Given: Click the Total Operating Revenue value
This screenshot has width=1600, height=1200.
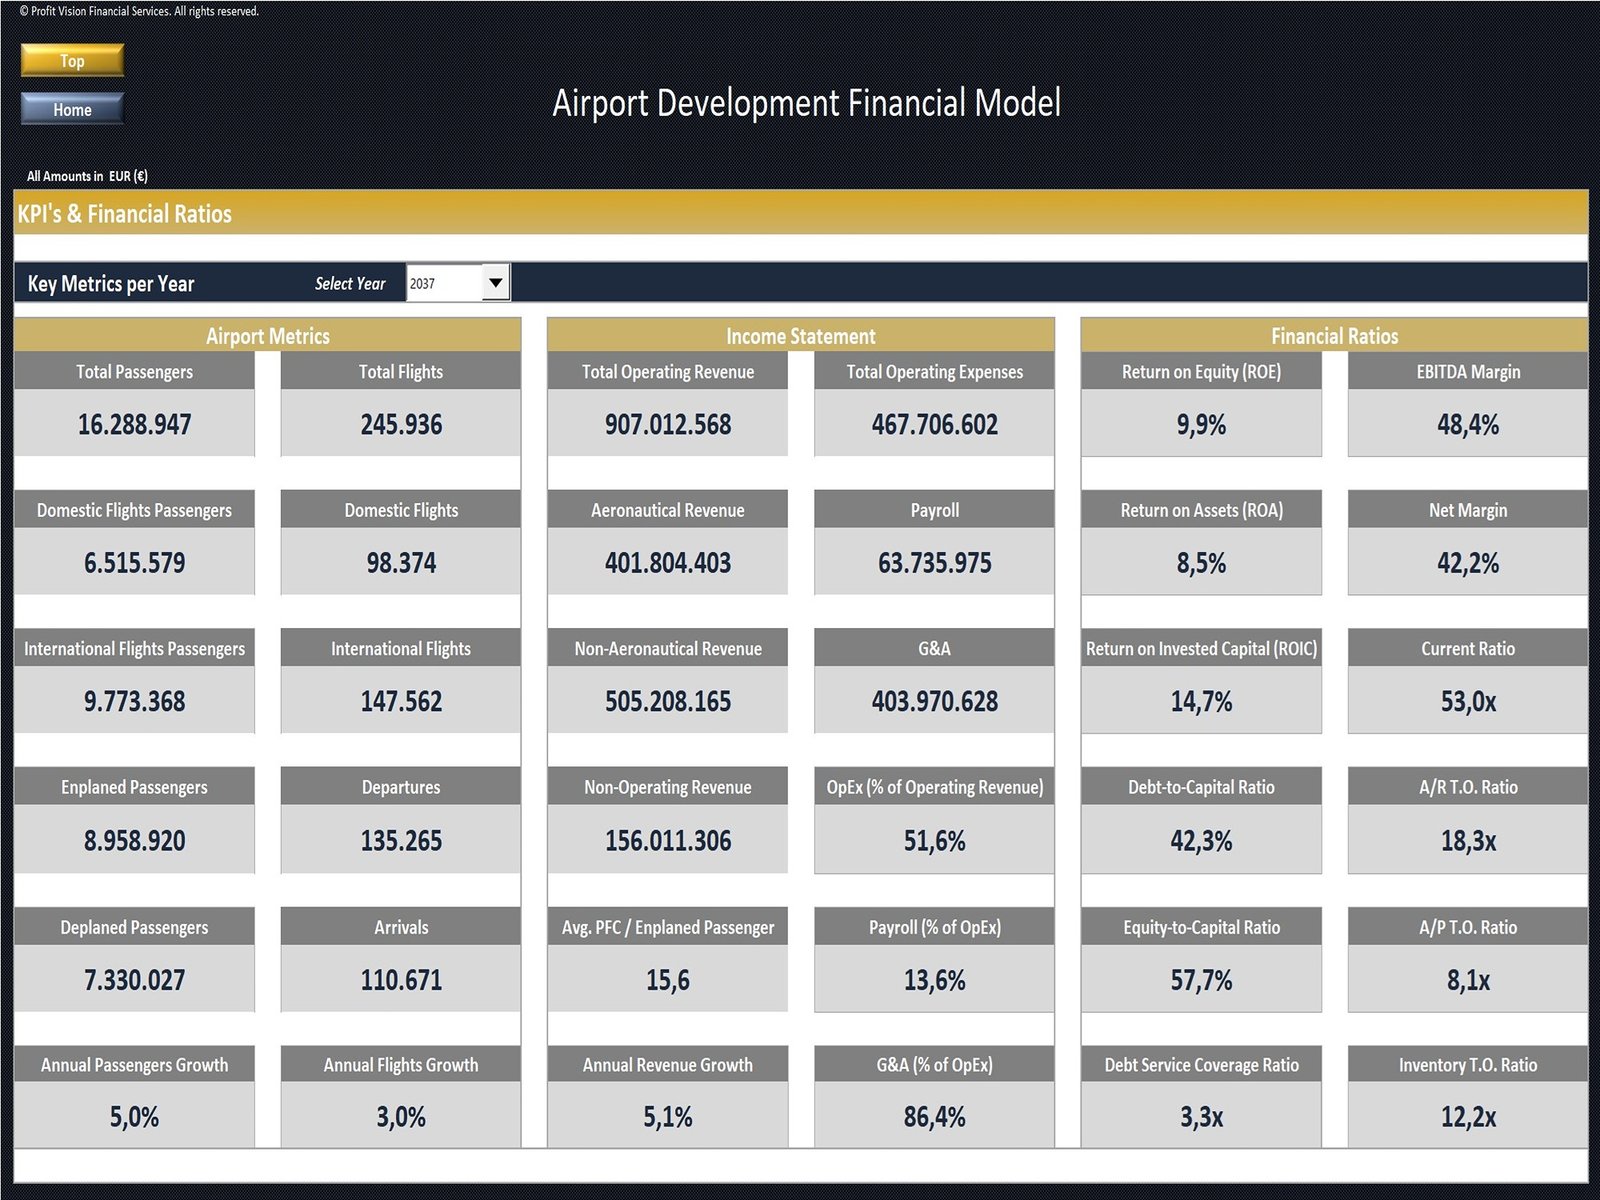Looking at the screenshot, I should [667, 424].
